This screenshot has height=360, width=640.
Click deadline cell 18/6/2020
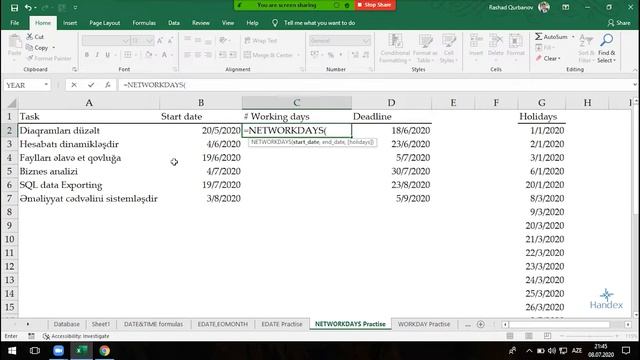pos(391,131)
